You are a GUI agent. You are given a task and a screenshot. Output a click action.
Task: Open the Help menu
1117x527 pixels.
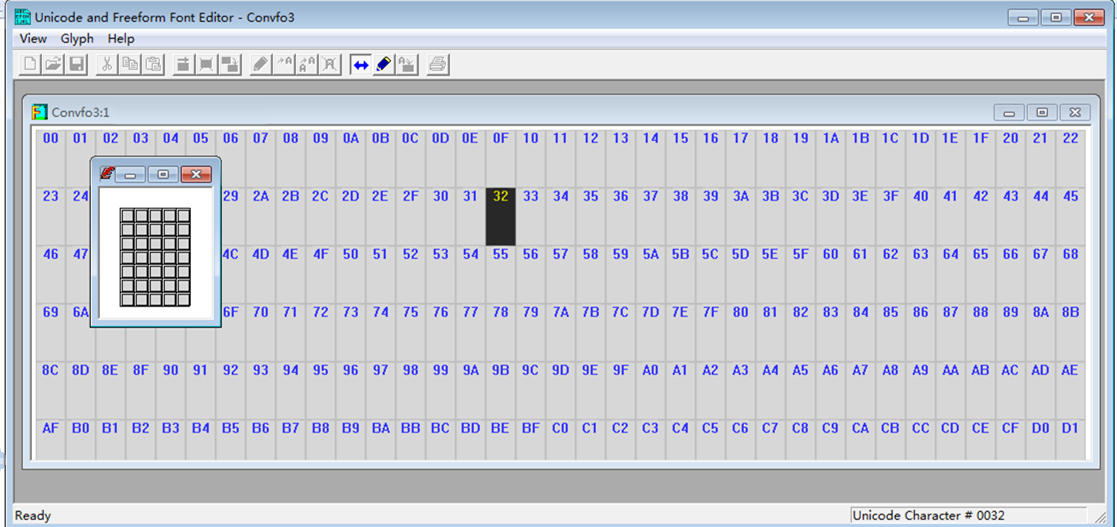[x=121, y=38]
